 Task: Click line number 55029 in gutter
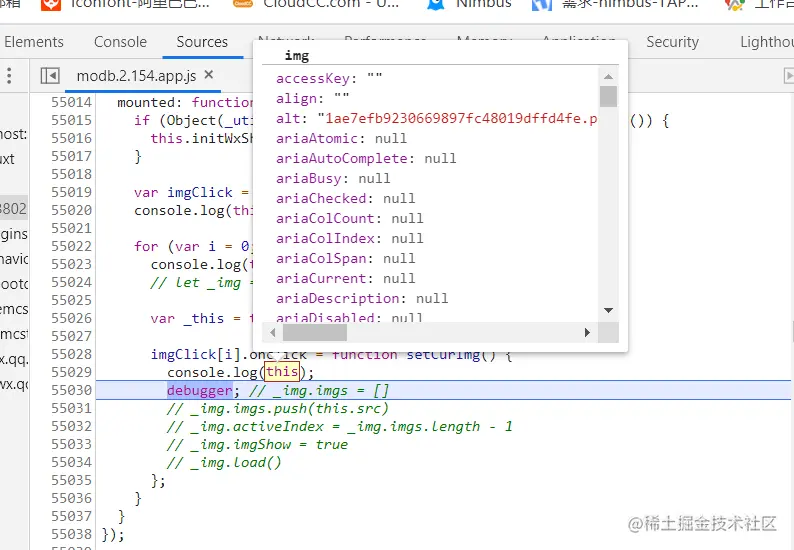click(x=71, y=372)
